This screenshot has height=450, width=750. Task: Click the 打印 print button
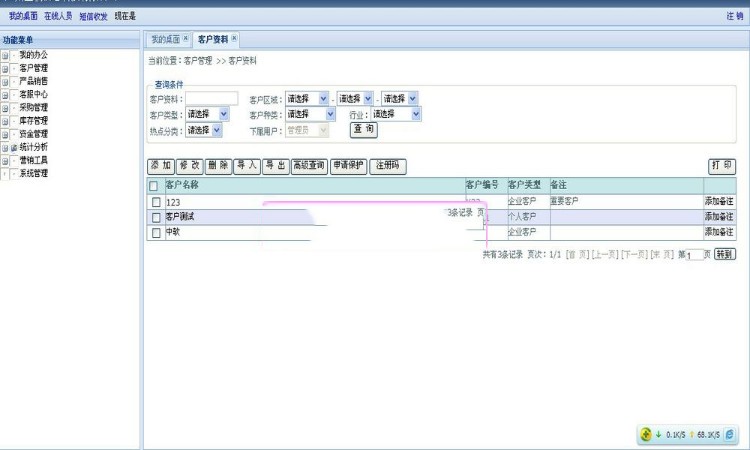click(722, 166)
